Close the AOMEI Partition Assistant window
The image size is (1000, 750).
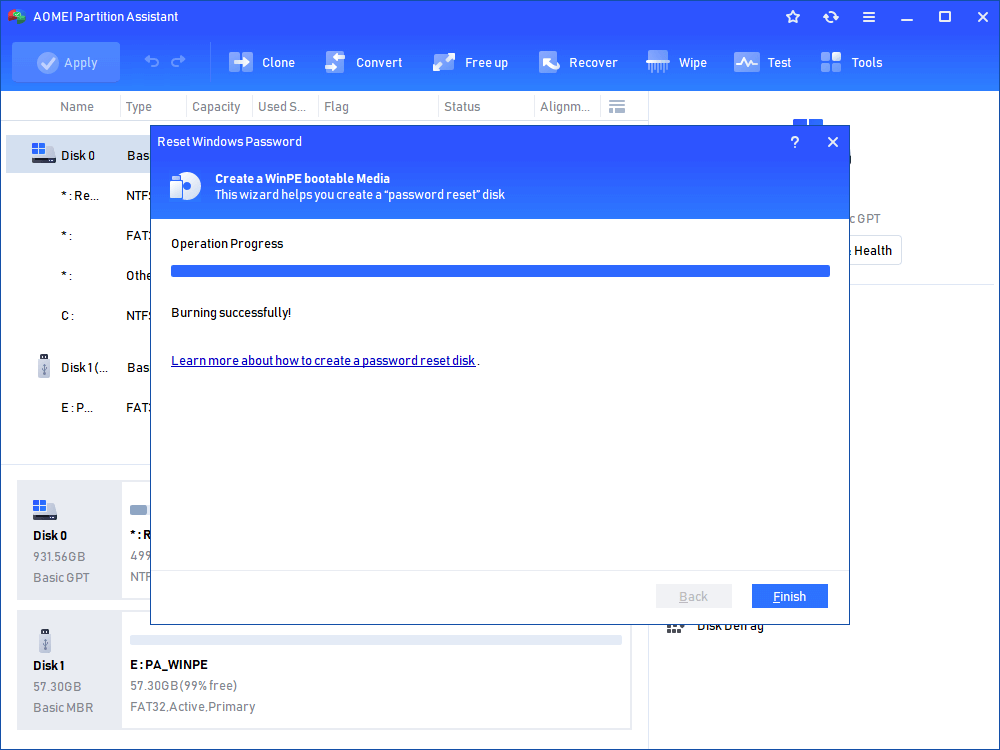click(983, 17)
